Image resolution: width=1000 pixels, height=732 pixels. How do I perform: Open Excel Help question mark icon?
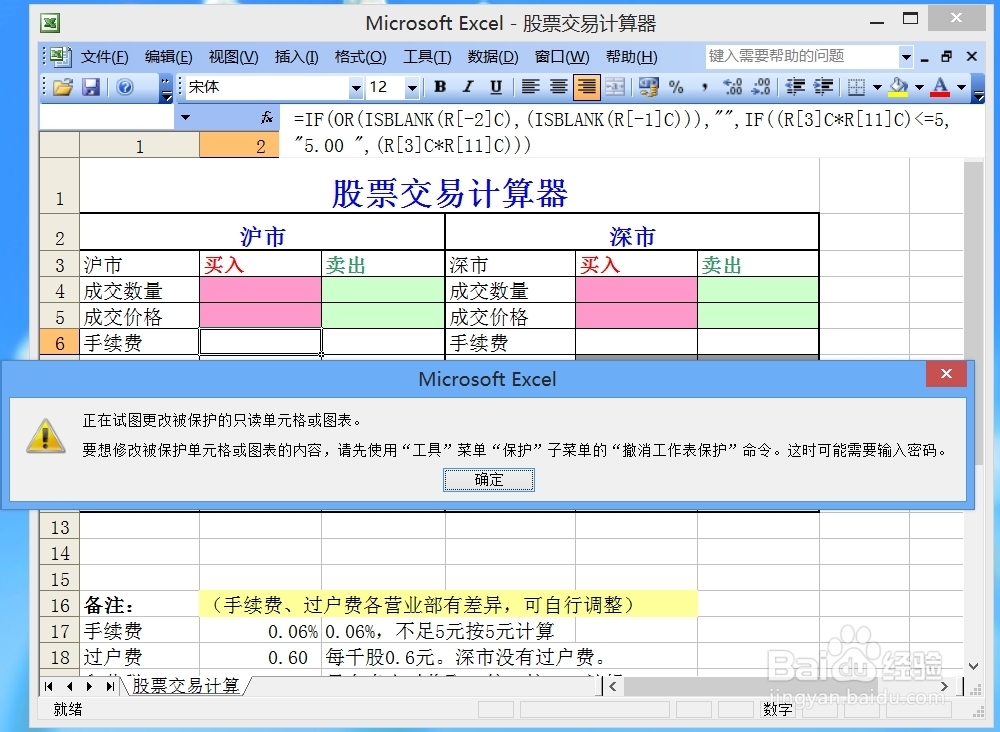point(125,87)
